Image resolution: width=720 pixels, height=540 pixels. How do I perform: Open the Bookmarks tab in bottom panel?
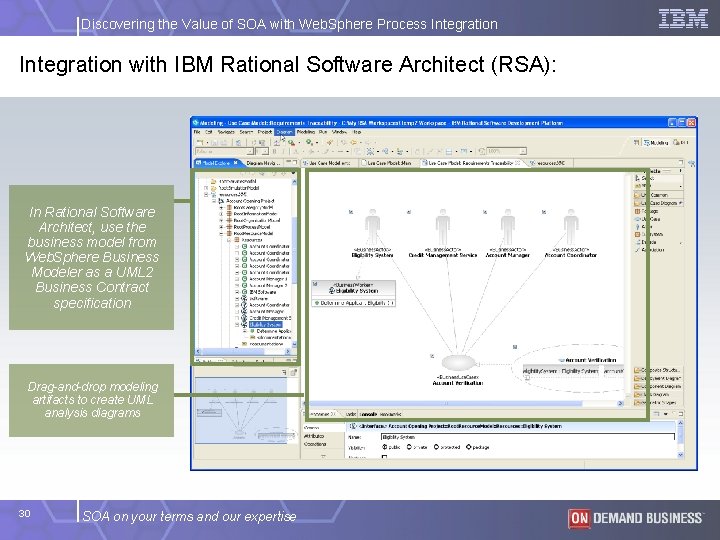click(x=389, y=414)
